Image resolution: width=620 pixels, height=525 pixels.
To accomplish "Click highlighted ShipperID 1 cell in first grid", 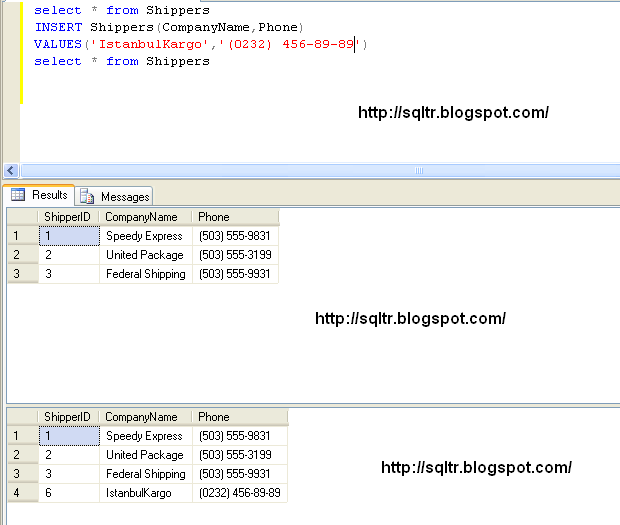I will (69, 236).
